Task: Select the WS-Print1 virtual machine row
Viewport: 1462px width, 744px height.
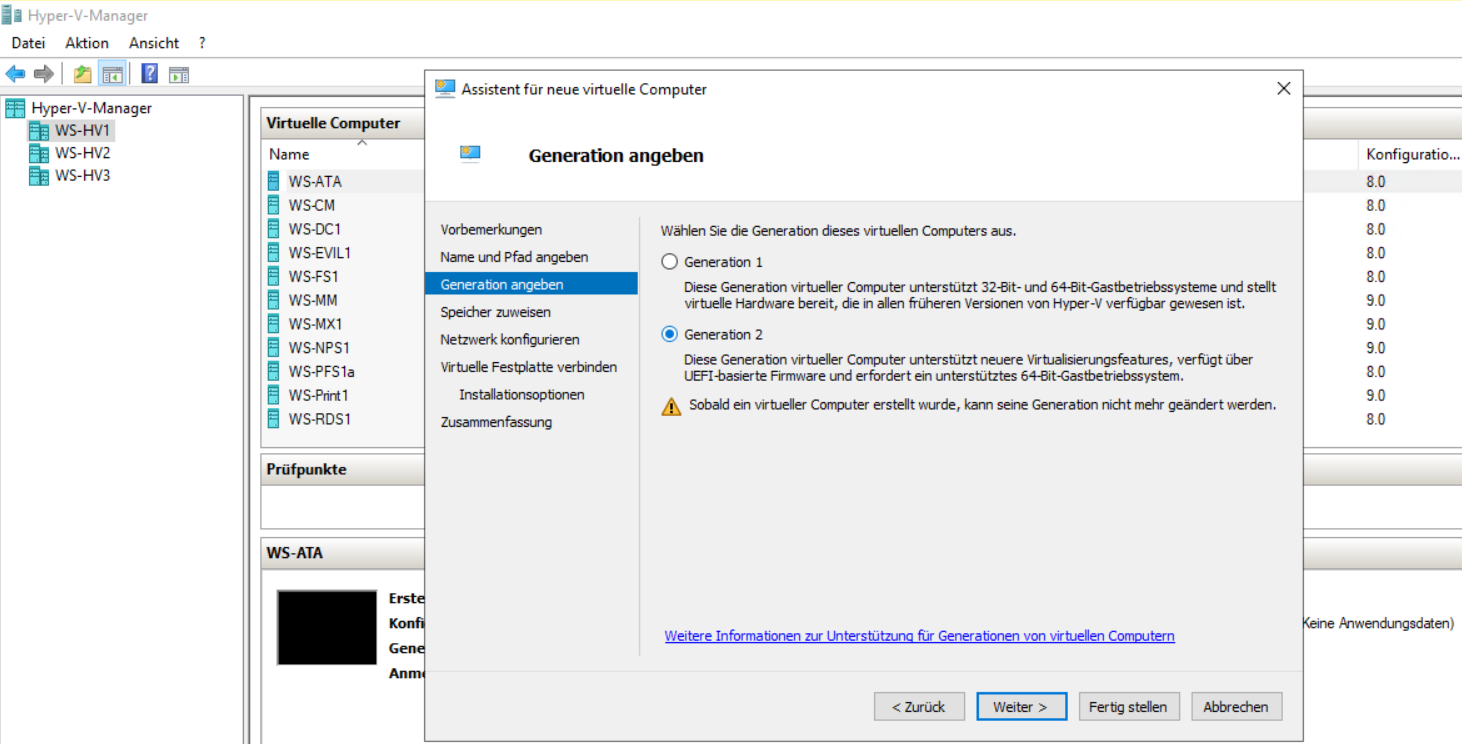Action: point(318,395)
